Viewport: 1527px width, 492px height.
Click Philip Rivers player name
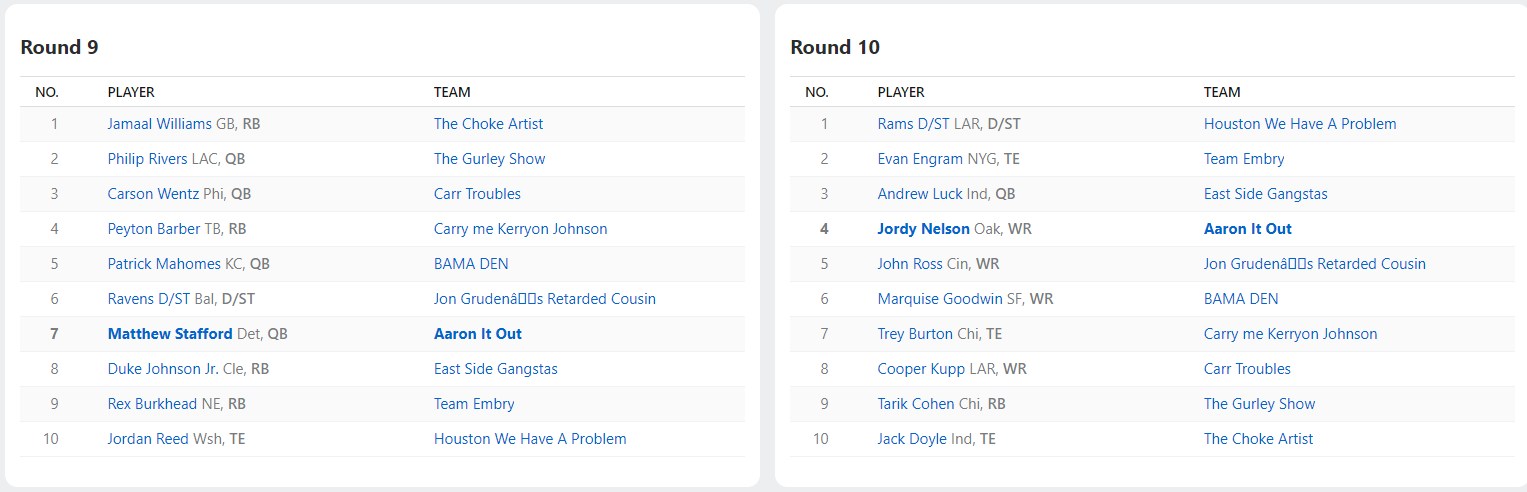pos(147,159)
